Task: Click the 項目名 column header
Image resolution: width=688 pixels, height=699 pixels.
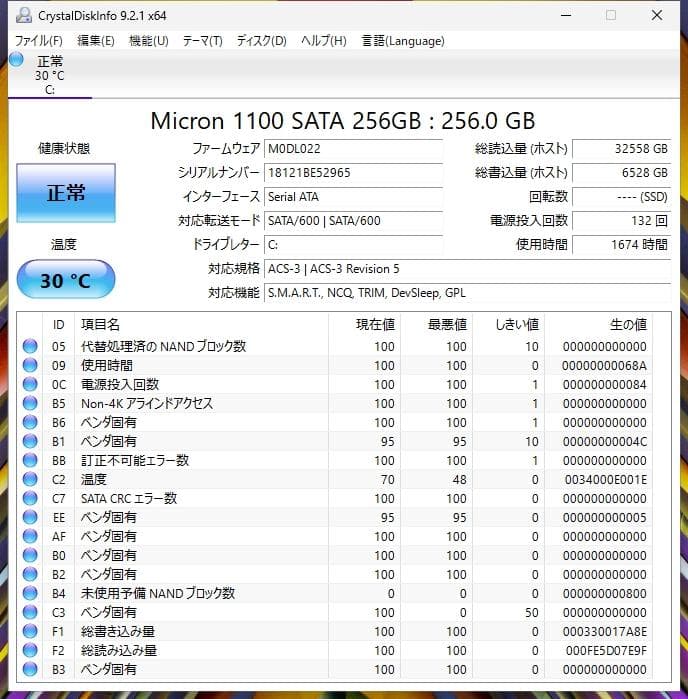Action: point(100,325)
